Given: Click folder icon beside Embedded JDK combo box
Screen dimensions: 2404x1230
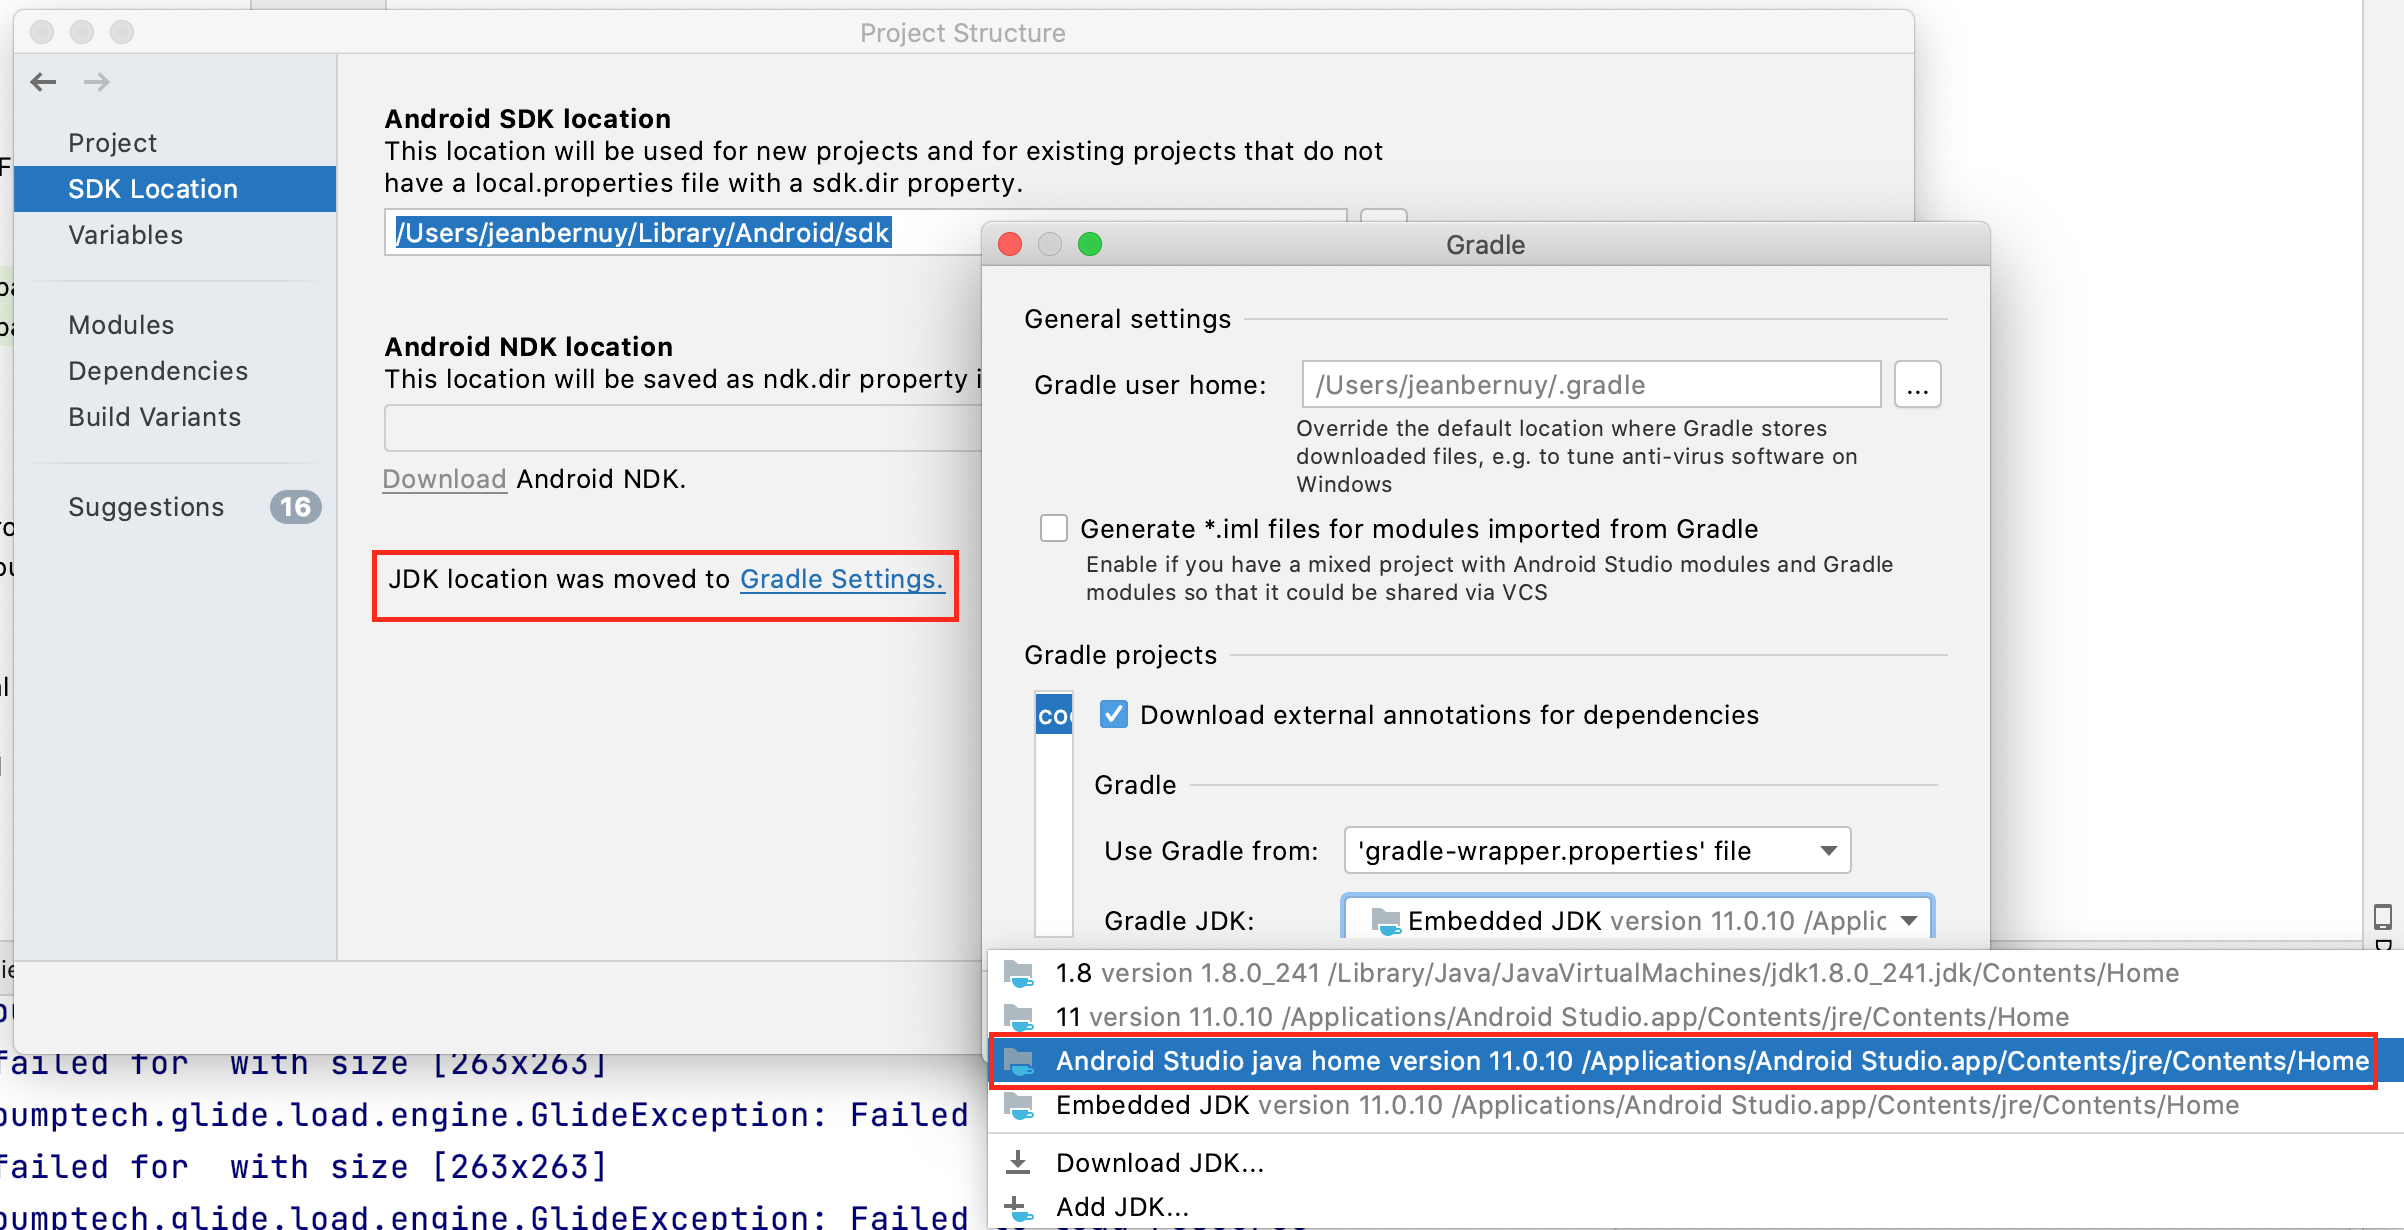Looking at the screenshot, I should point(1385,920).
